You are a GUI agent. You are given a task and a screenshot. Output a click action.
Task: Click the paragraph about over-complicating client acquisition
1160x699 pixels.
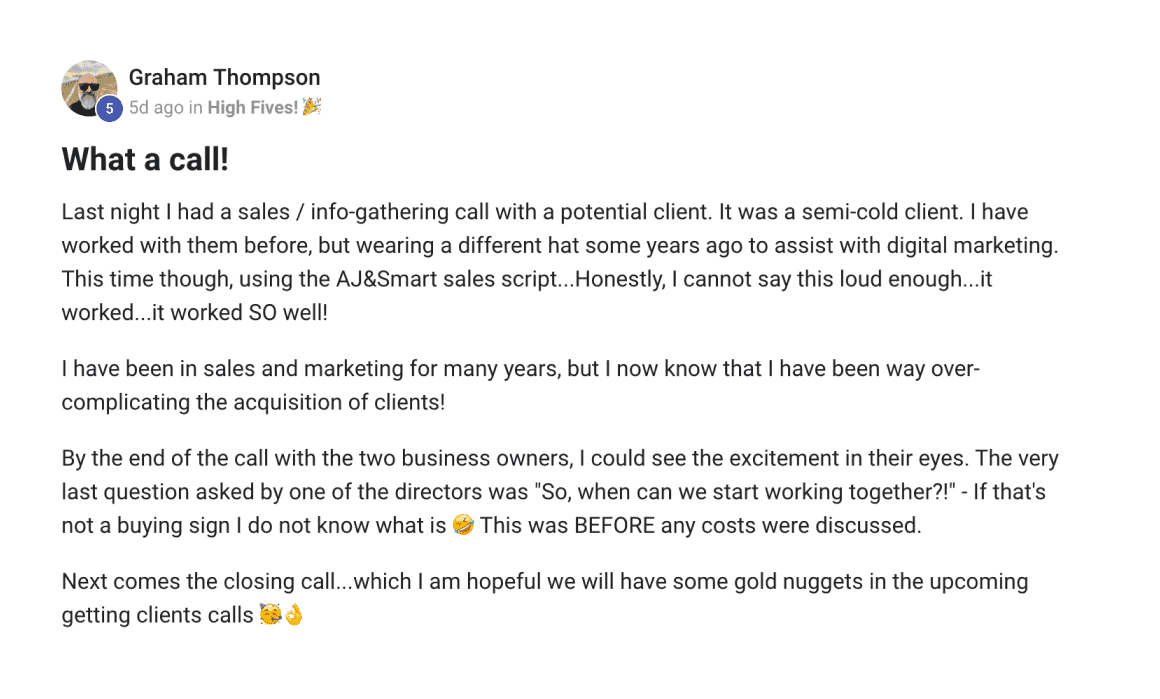tap(520, 385)
